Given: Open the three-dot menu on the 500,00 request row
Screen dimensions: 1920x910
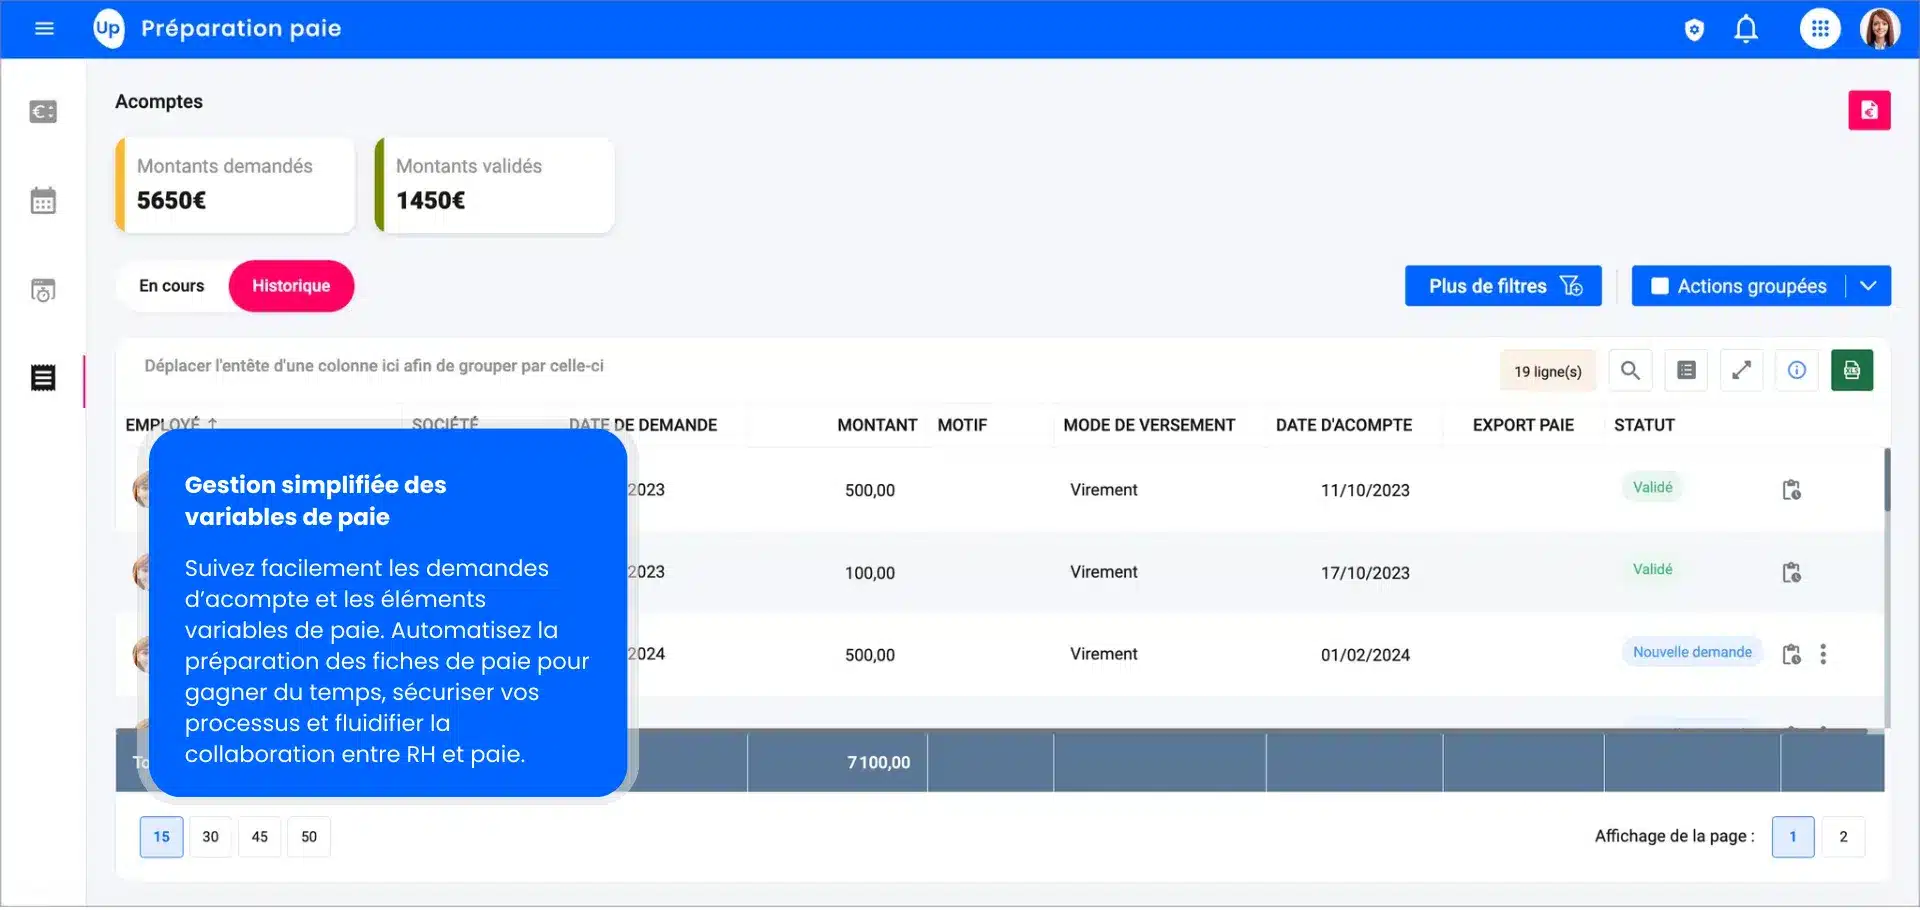Looking at the screenshot, I should [x=1824, y=655].
